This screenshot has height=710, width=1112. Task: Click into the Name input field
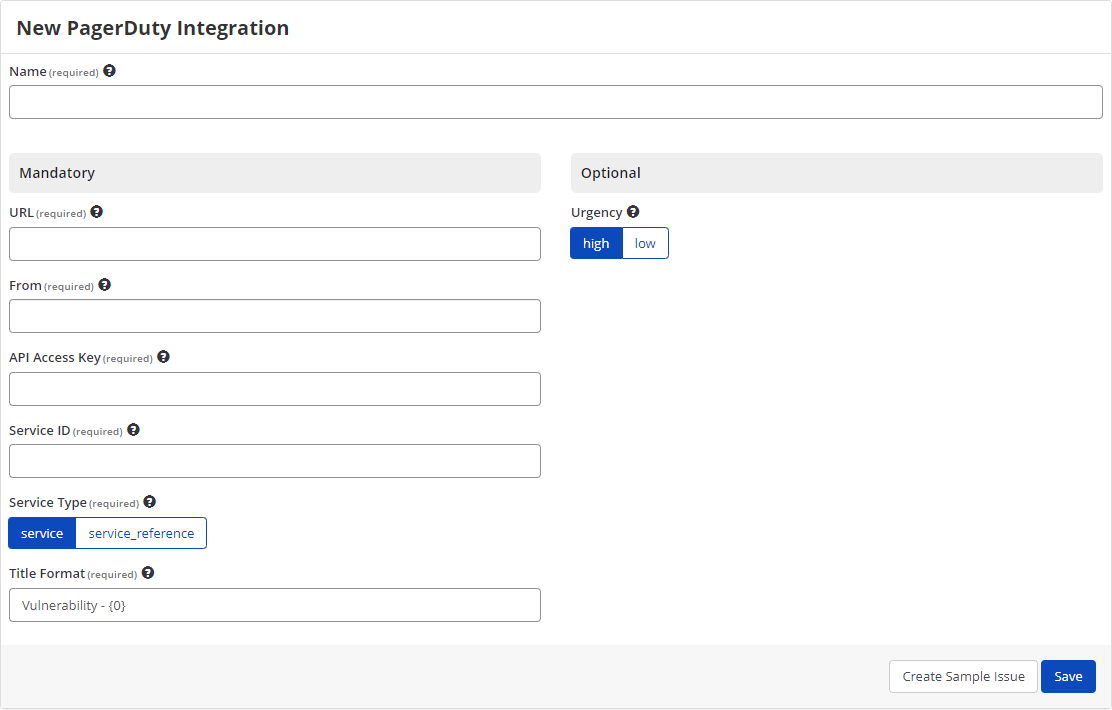pos(555,101)
